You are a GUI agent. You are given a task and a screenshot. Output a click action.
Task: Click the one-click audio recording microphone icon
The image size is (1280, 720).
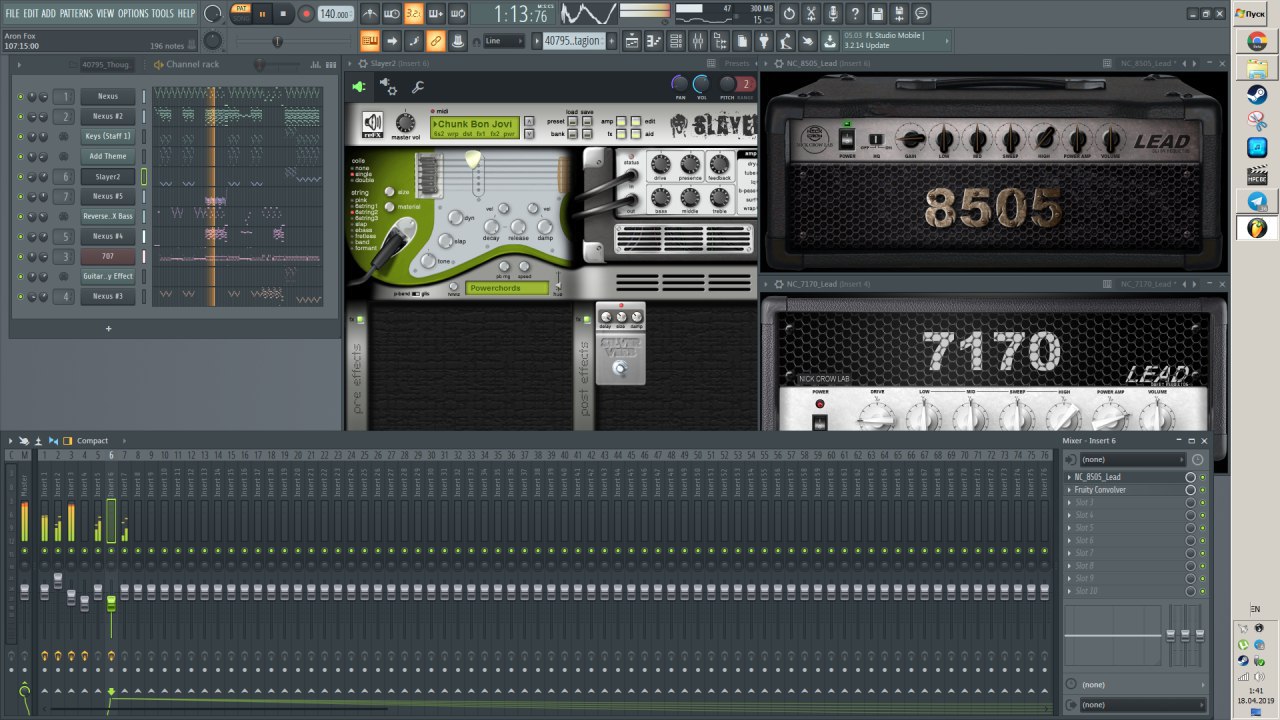coord(834,14)
